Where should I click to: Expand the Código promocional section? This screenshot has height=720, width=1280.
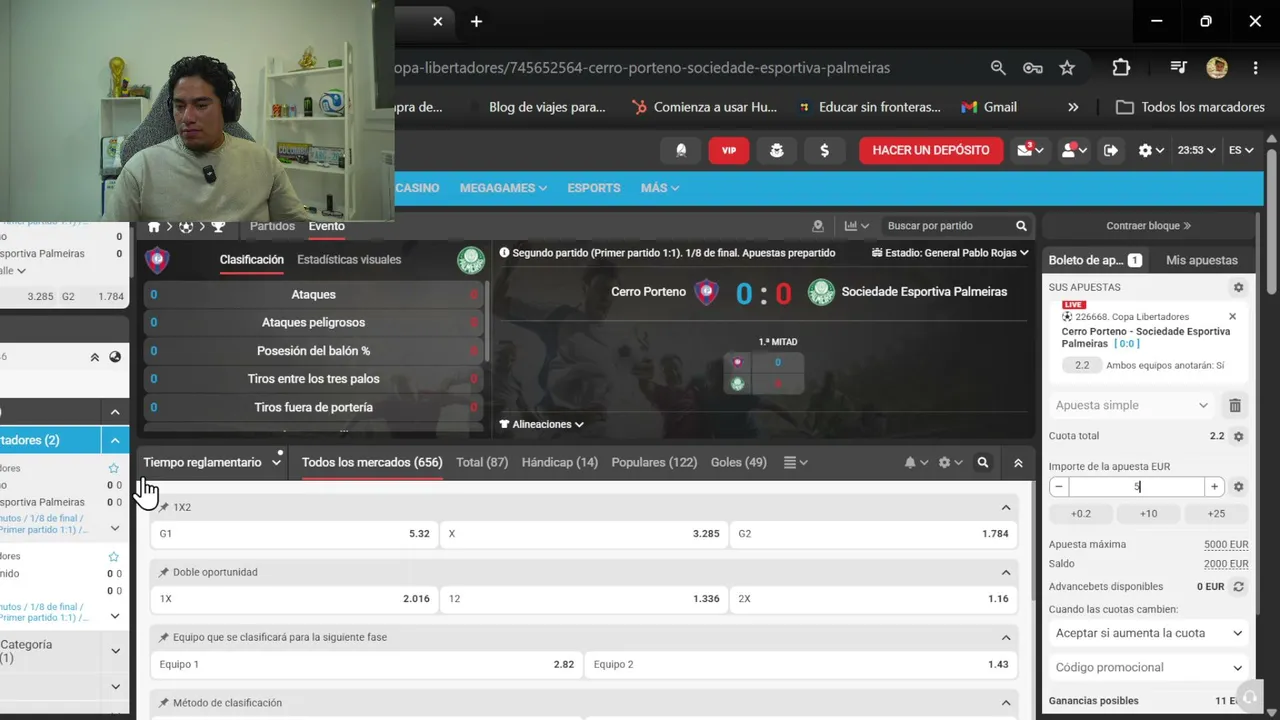coord(1149,667)
